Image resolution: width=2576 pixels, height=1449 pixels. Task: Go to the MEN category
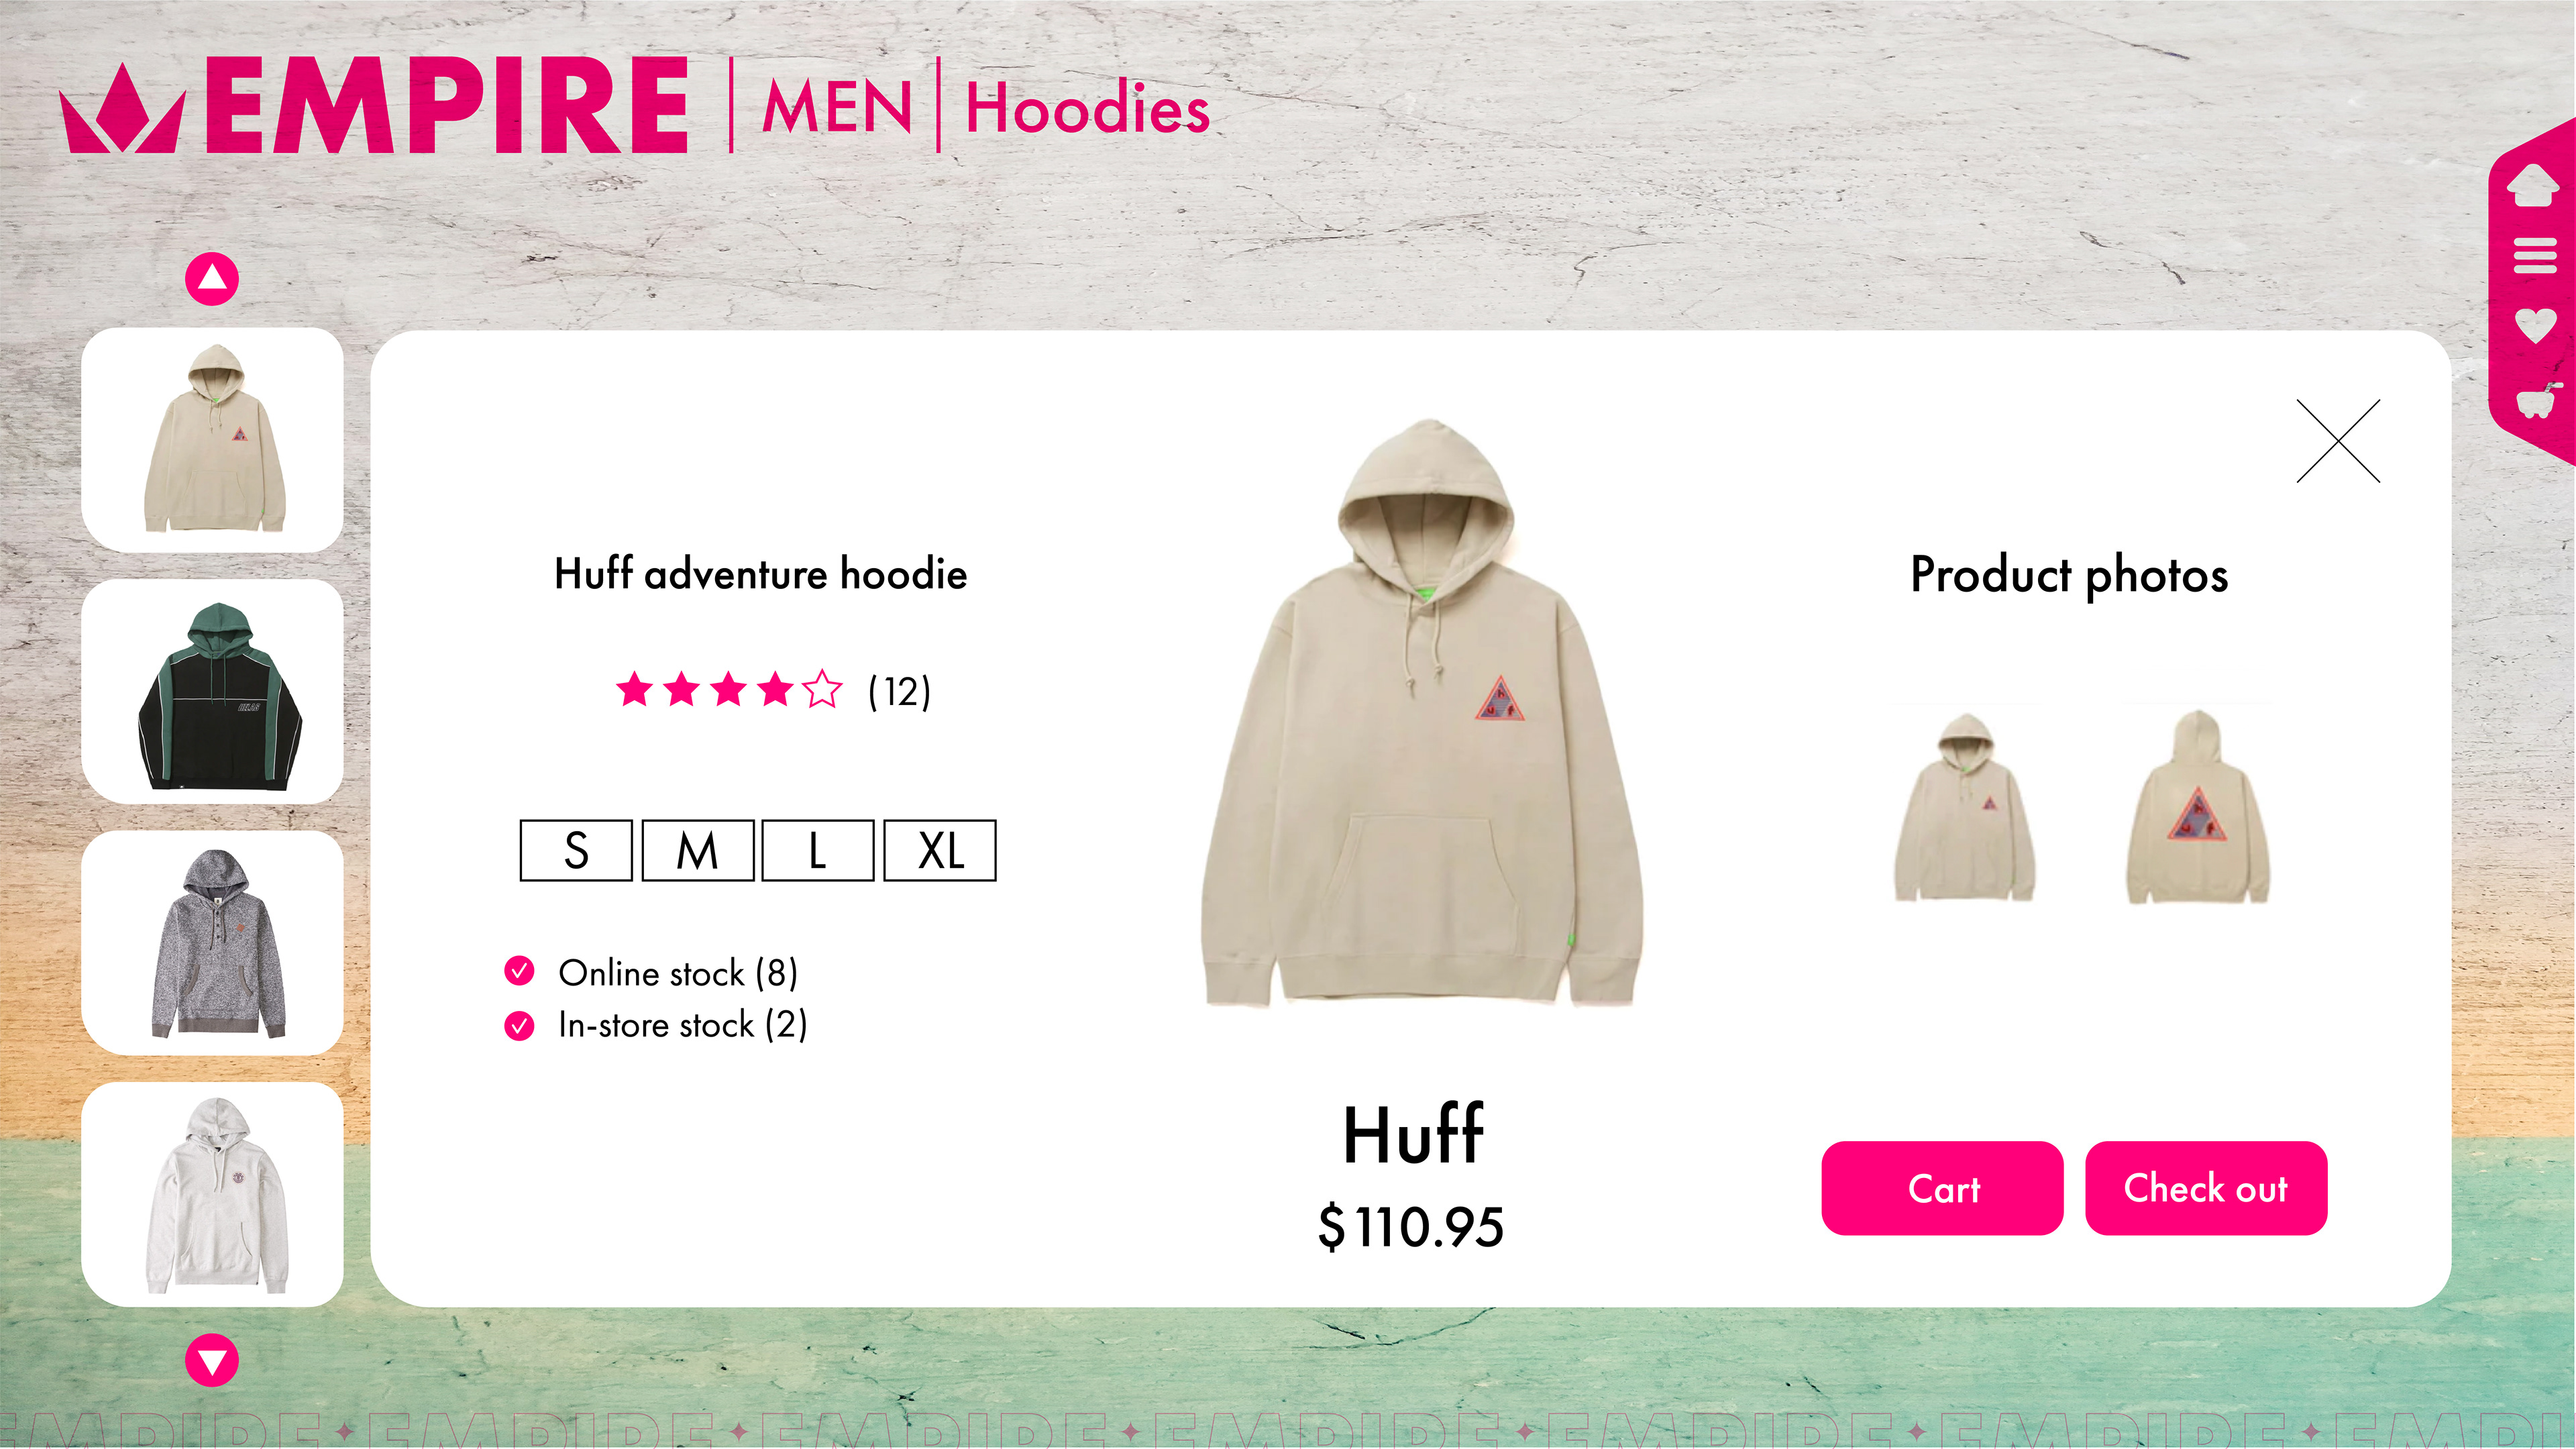[x=837, y=107]
